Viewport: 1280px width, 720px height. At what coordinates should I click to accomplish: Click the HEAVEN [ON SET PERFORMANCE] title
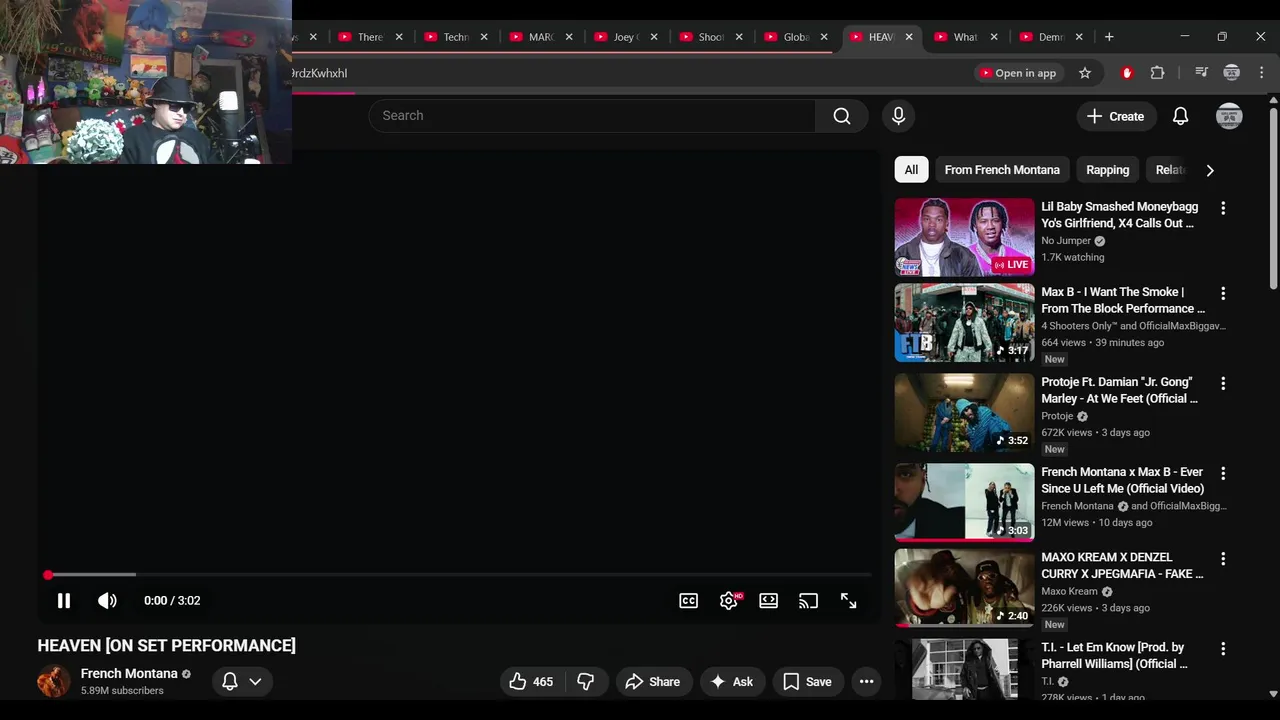(167, 646)
